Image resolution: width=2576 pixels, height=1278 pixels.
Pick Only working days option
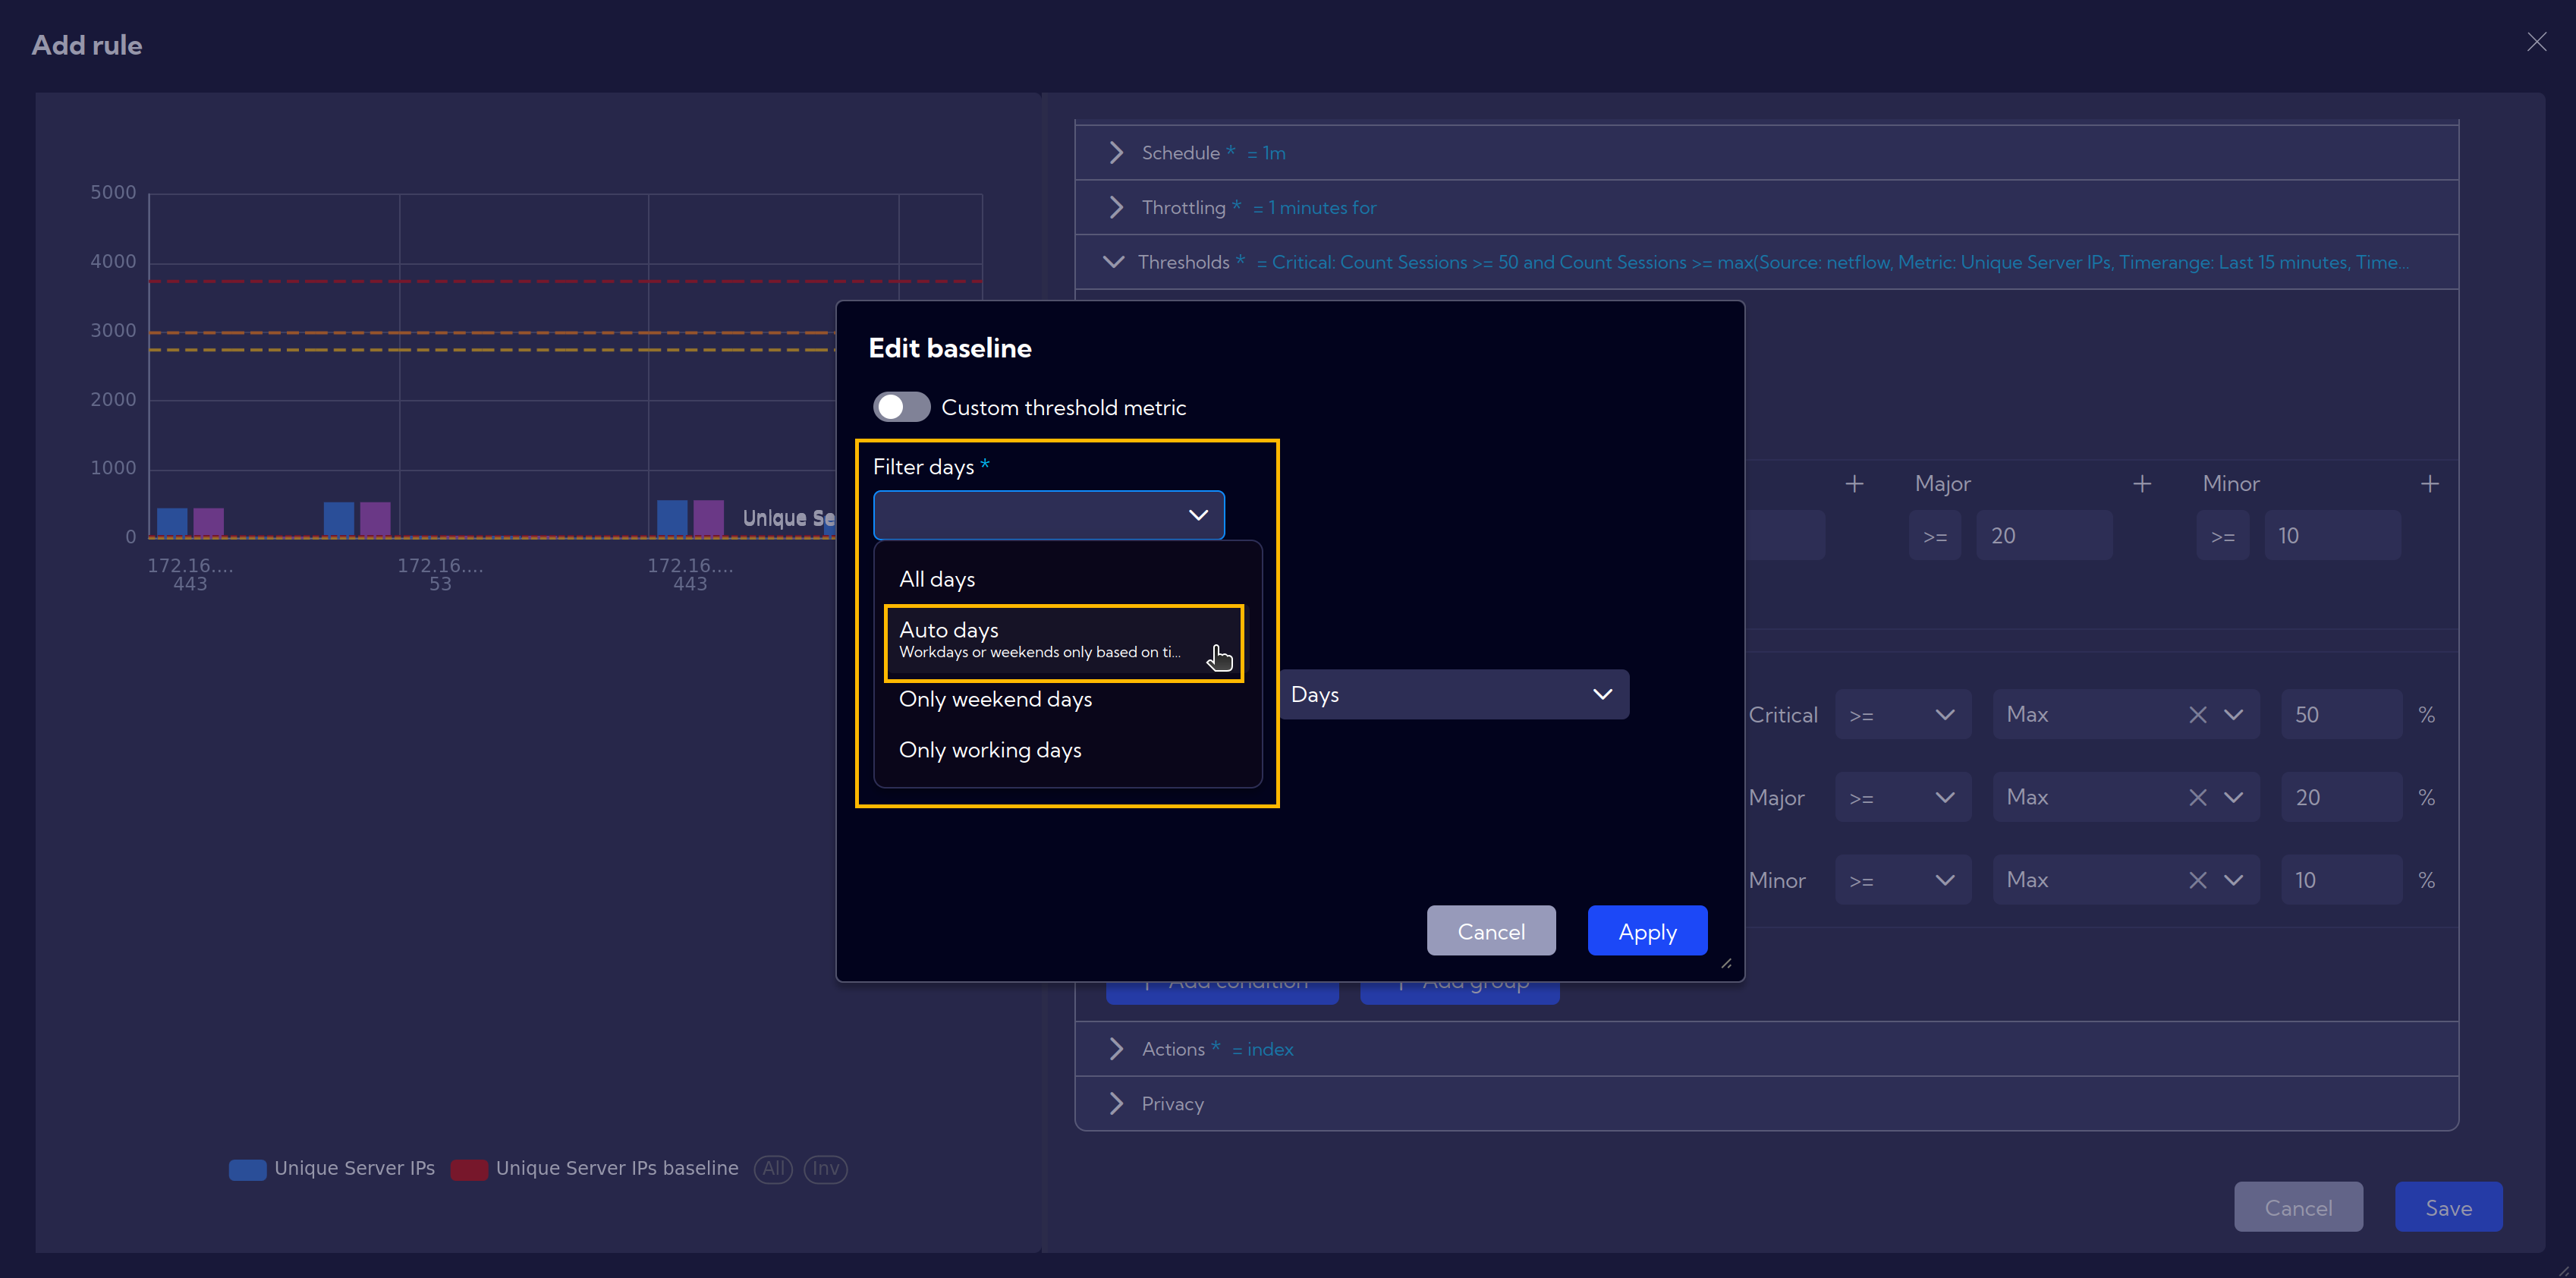(x=1067, y=750)
